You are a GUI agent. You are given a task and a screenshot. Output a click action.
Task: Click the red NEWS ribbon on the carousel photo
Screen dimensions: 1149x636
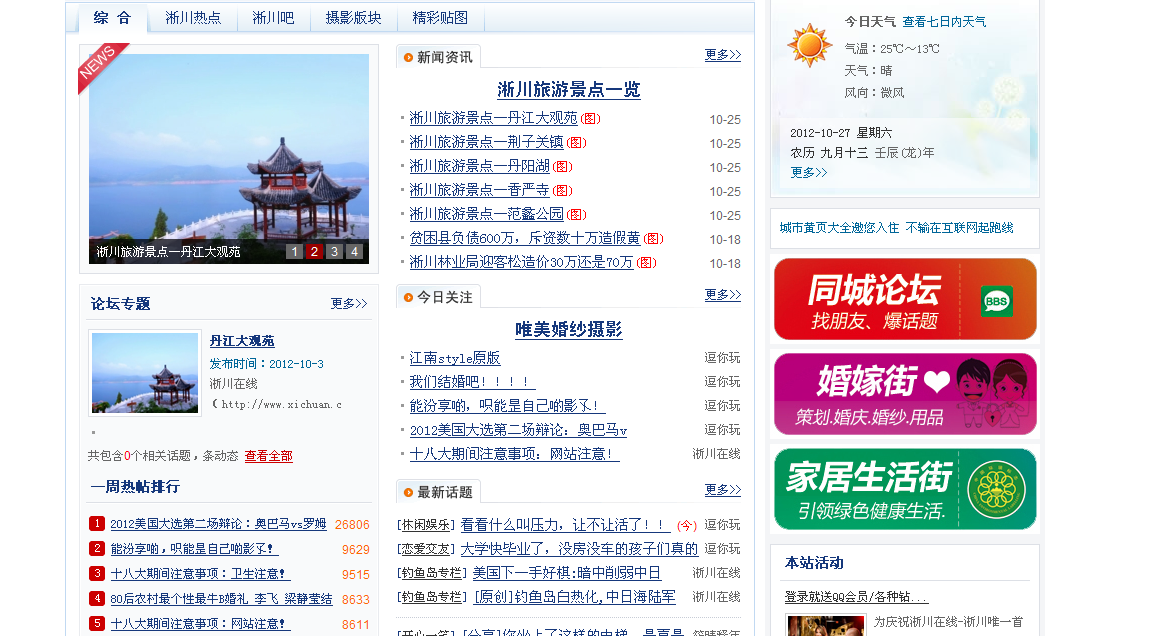[99, 62]
